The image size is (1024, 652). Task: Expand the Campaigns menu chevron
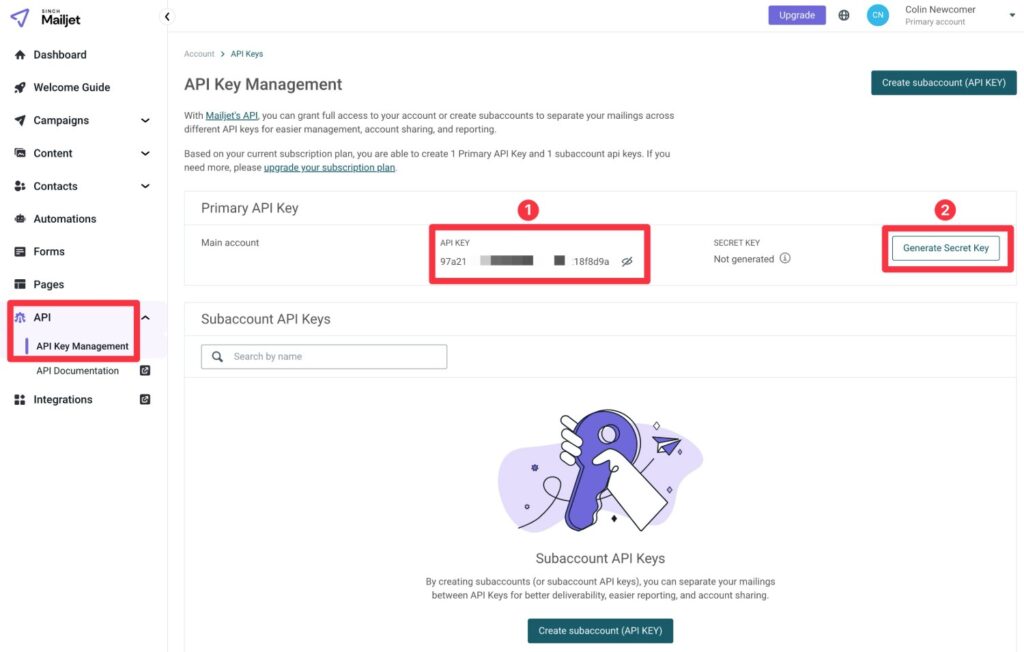(x=145, y=120)
